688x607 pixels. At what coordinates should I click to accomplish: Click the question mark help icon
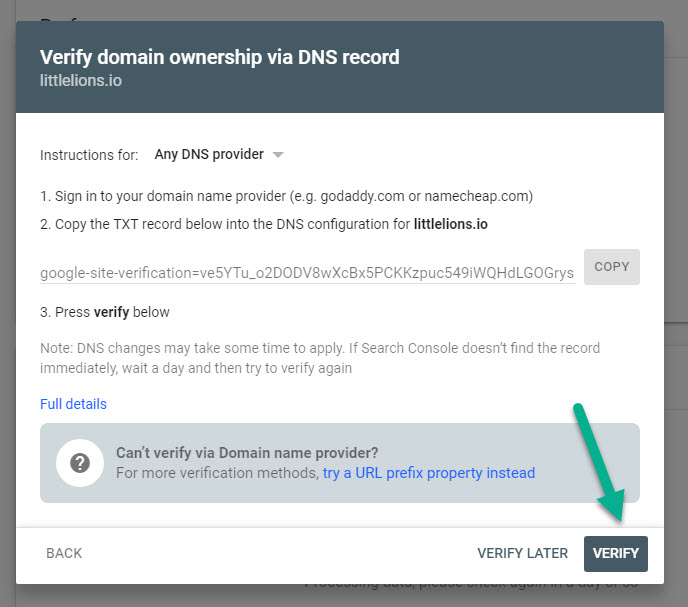click(x=78, y=463)
